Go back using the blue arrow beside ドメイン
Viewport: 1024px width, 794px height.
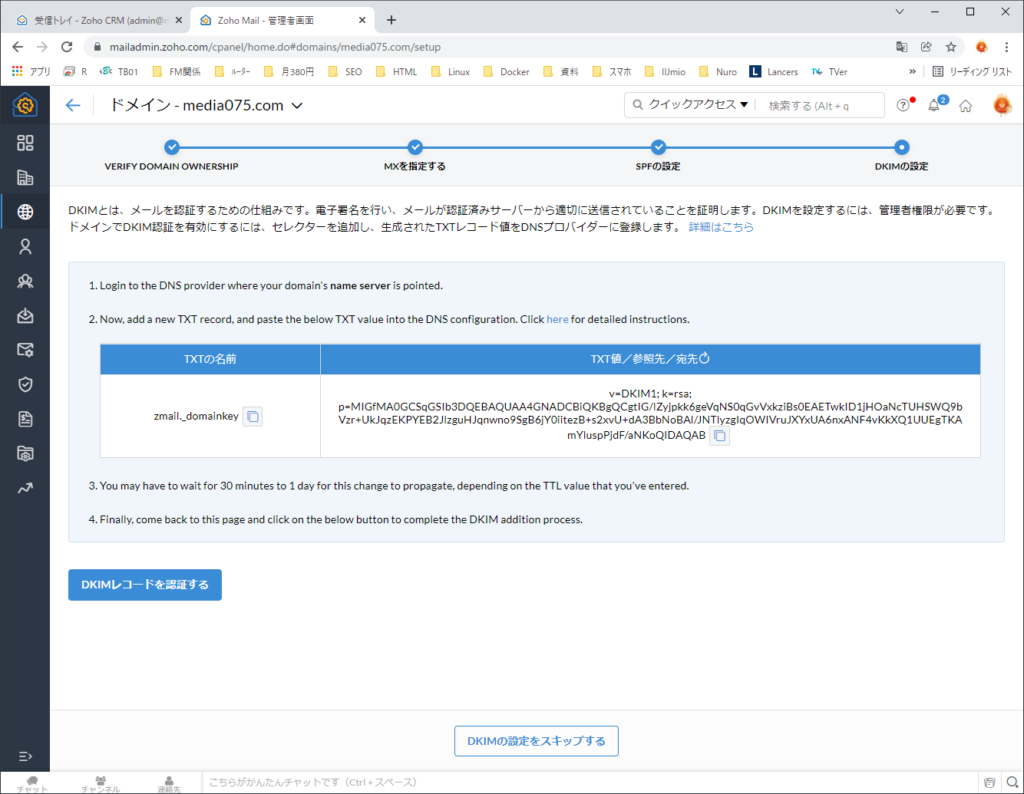(72, 105)
